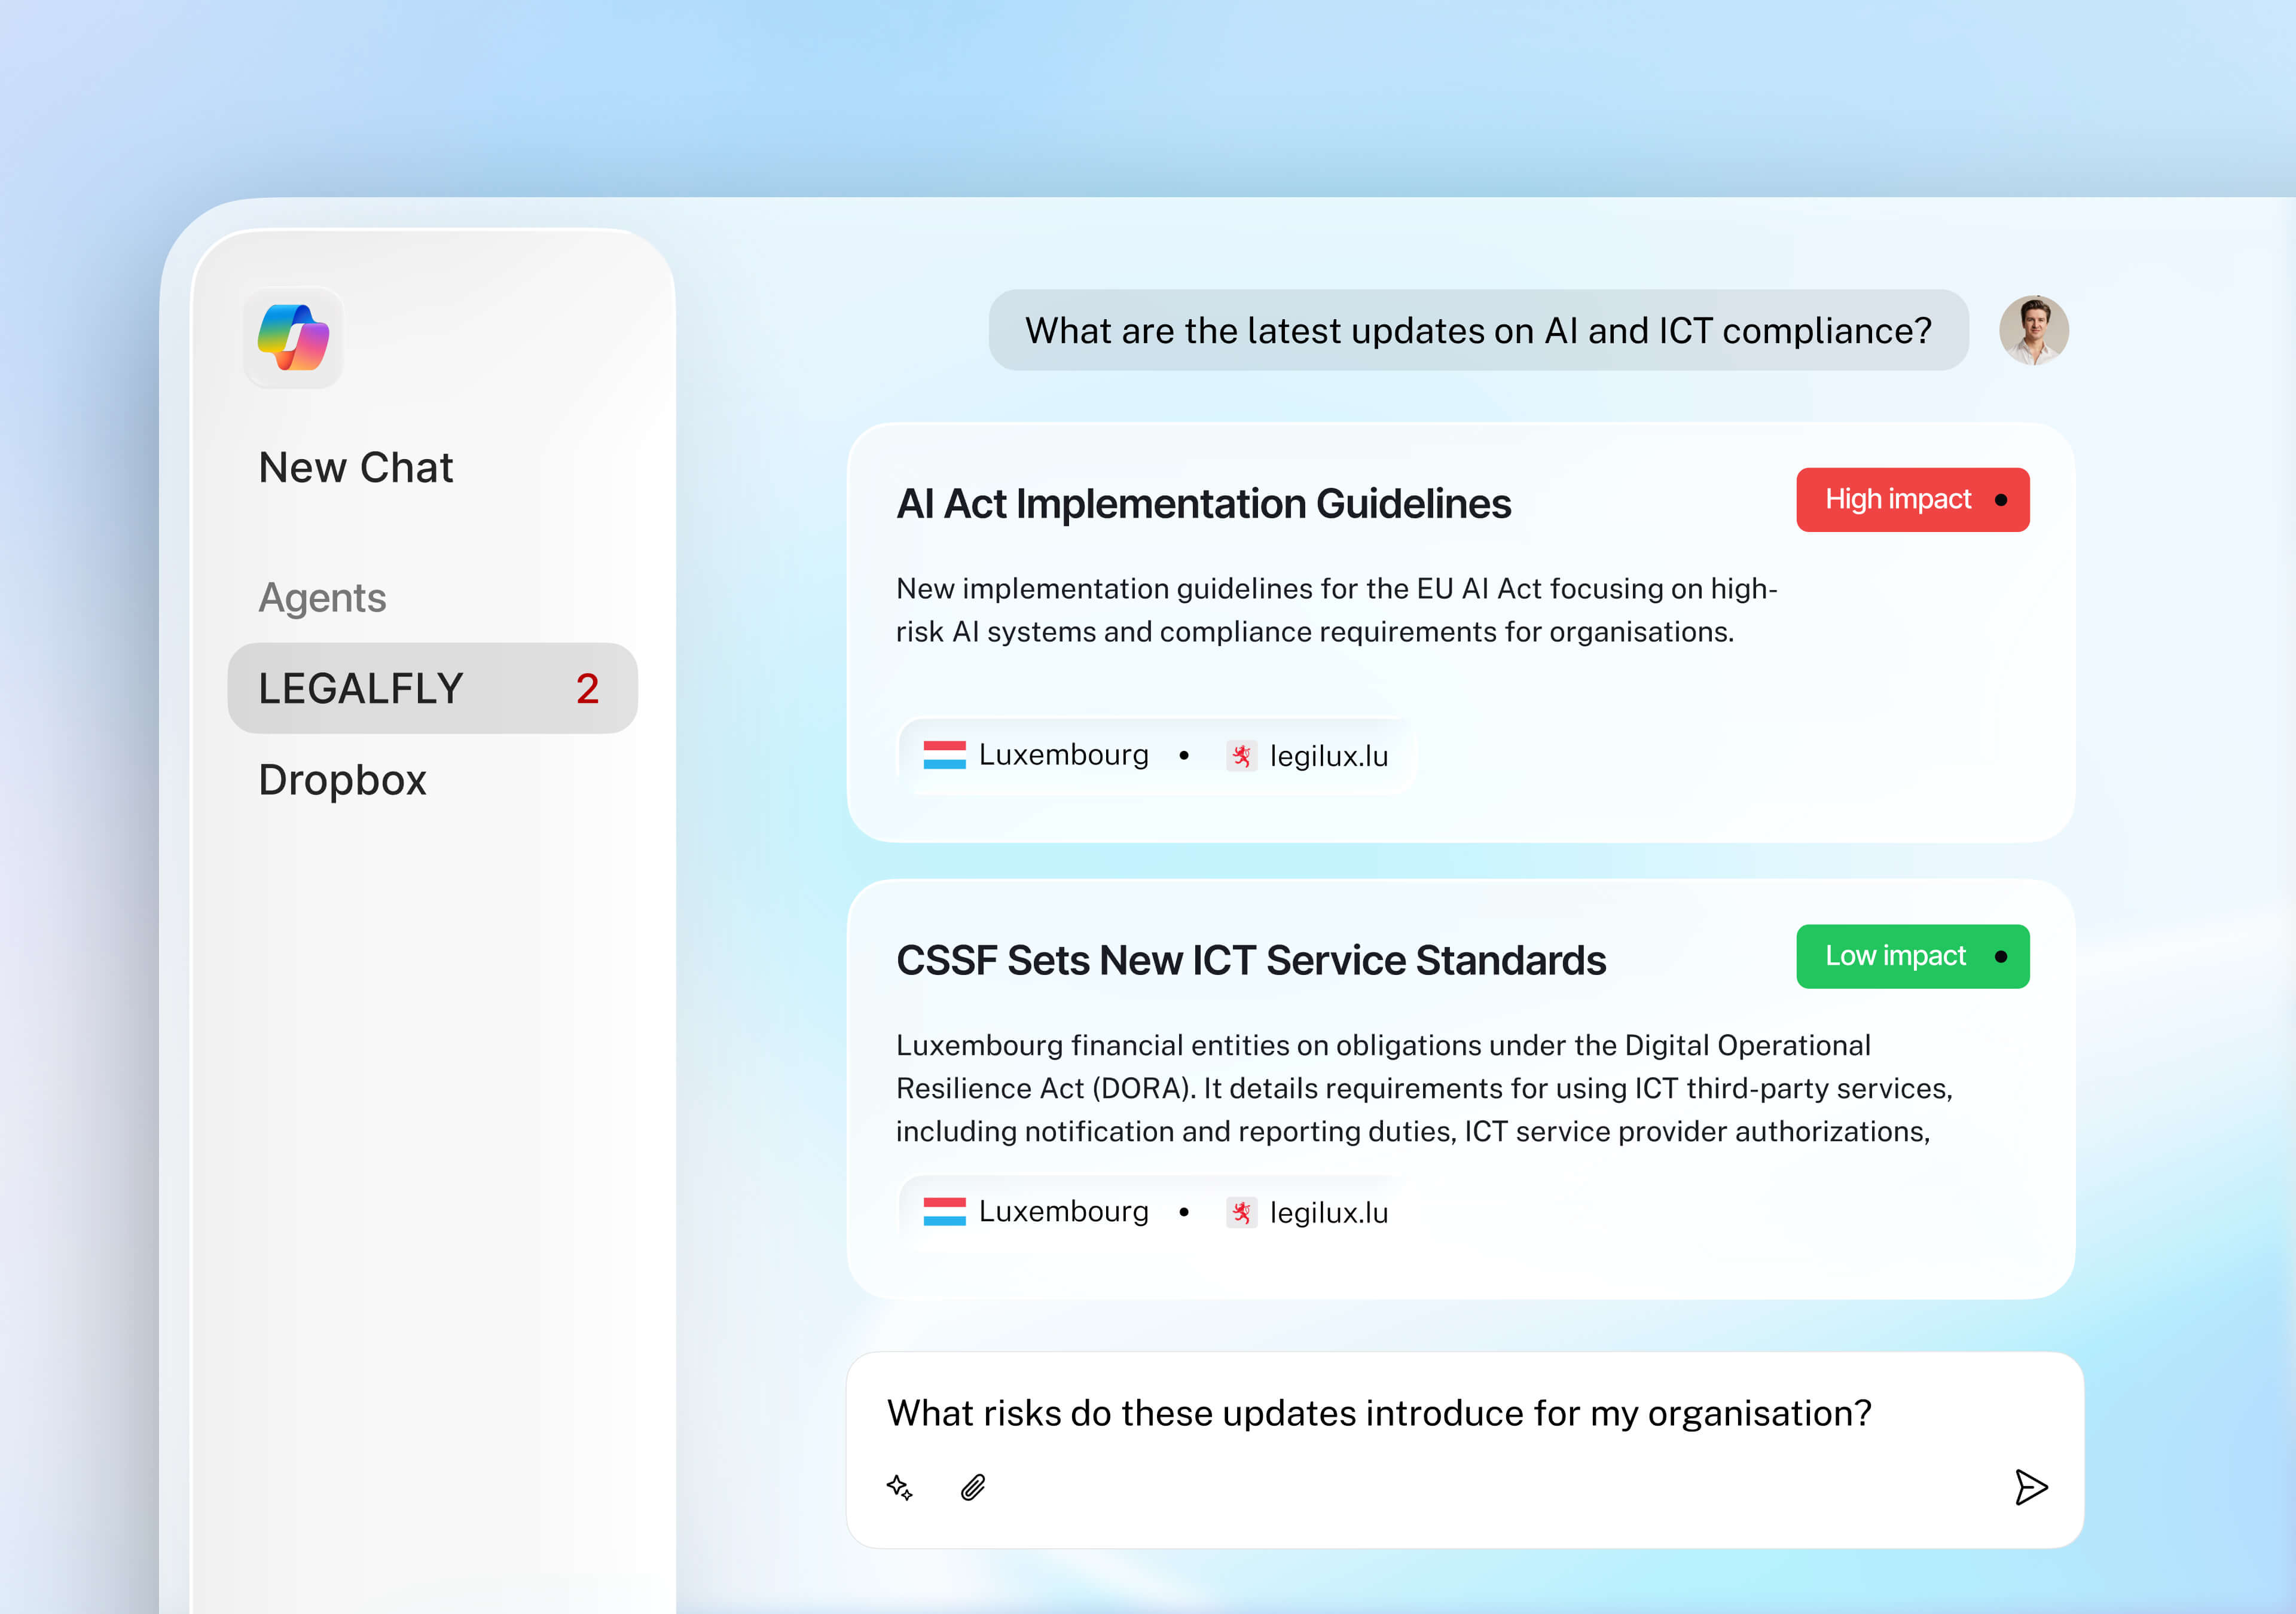Viewport: 2296px width, 1614px height.
Task: Click the Low impact badge
Action: 1912,956
